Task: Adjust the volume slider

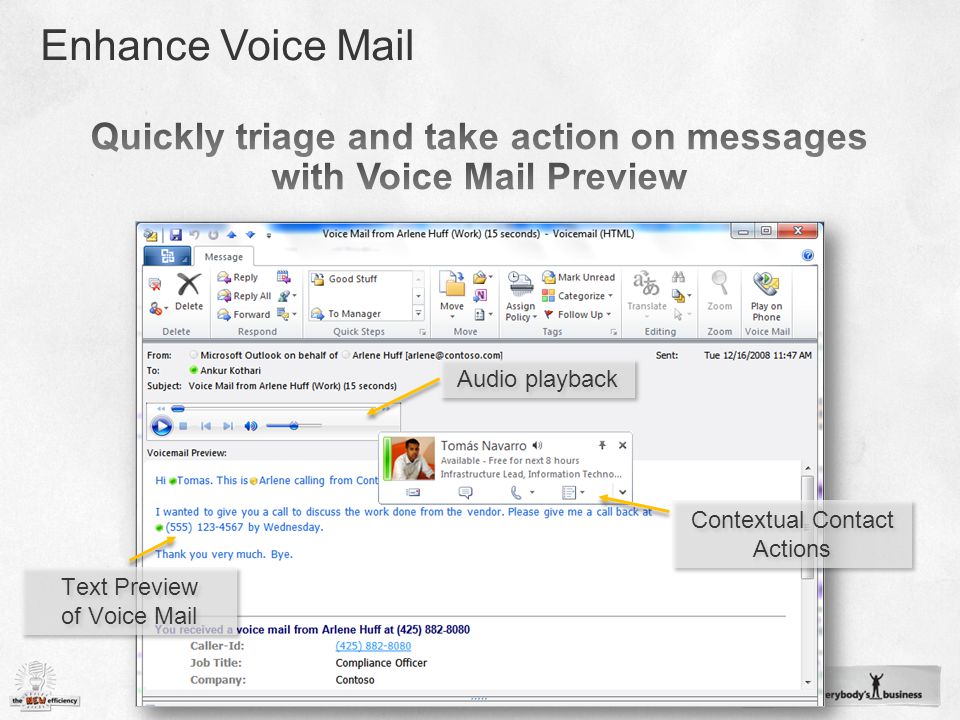Action: tap(294, 426)
